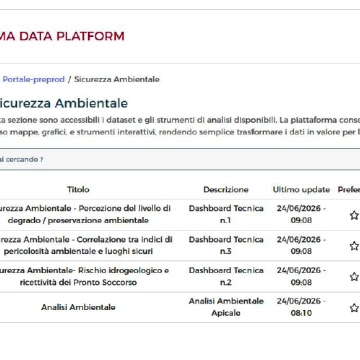
Task: Open the Portale-preprod breadcrumb link
Action: coord(34,79)
